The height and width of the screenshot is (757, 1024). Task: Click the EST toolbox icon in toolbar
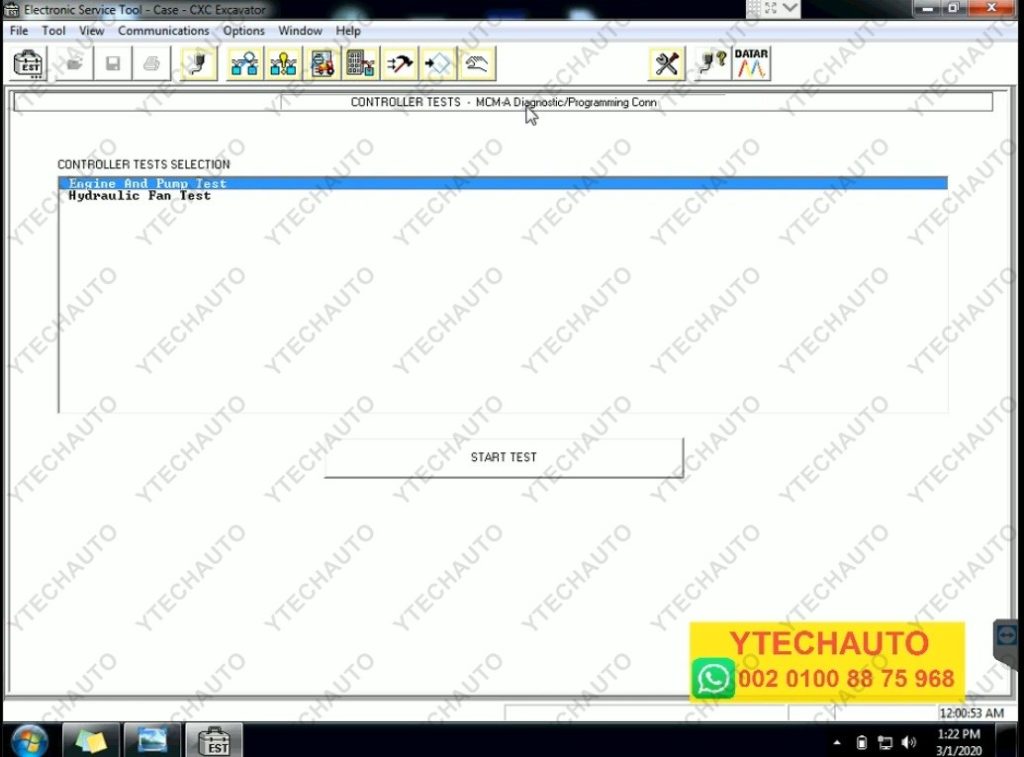[29, 64]
